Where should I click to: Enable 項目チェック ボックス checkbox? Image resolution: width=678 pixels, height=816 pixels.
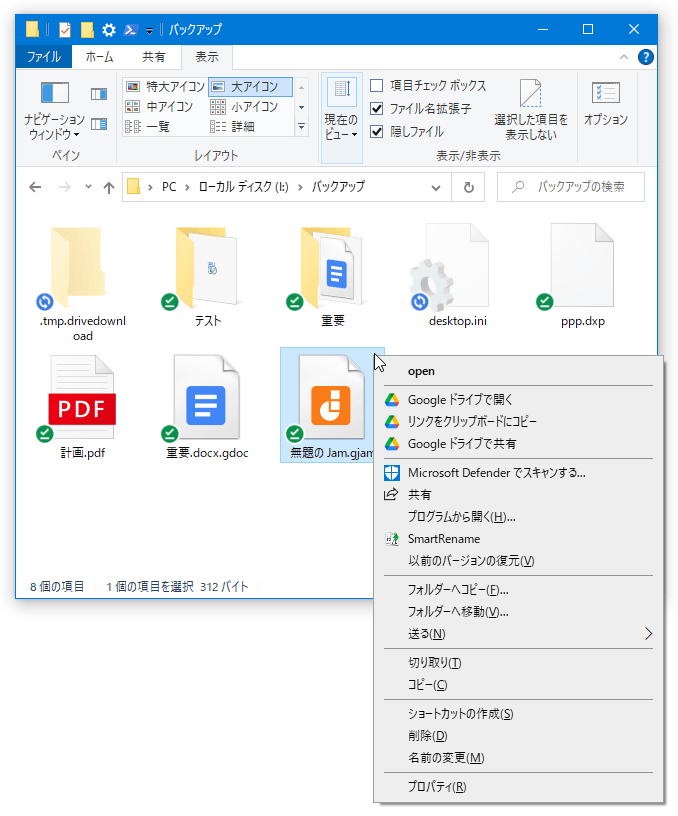377,85
